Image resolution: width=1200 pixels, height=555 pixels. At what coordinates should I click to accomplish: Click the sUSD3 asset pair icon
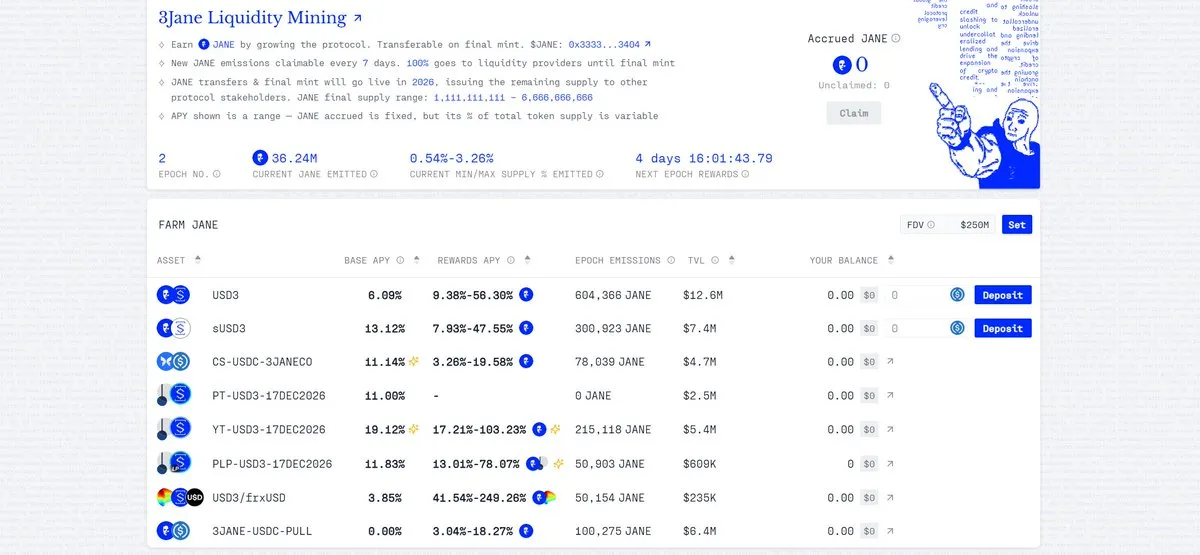coord(173,328)
